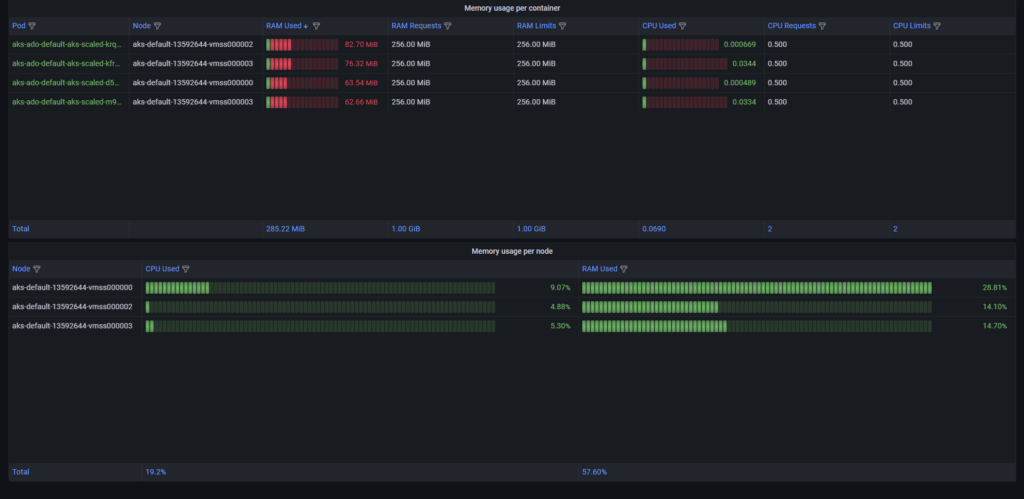
Task: Open filter for Node column in container table
Action: point(158,26)
